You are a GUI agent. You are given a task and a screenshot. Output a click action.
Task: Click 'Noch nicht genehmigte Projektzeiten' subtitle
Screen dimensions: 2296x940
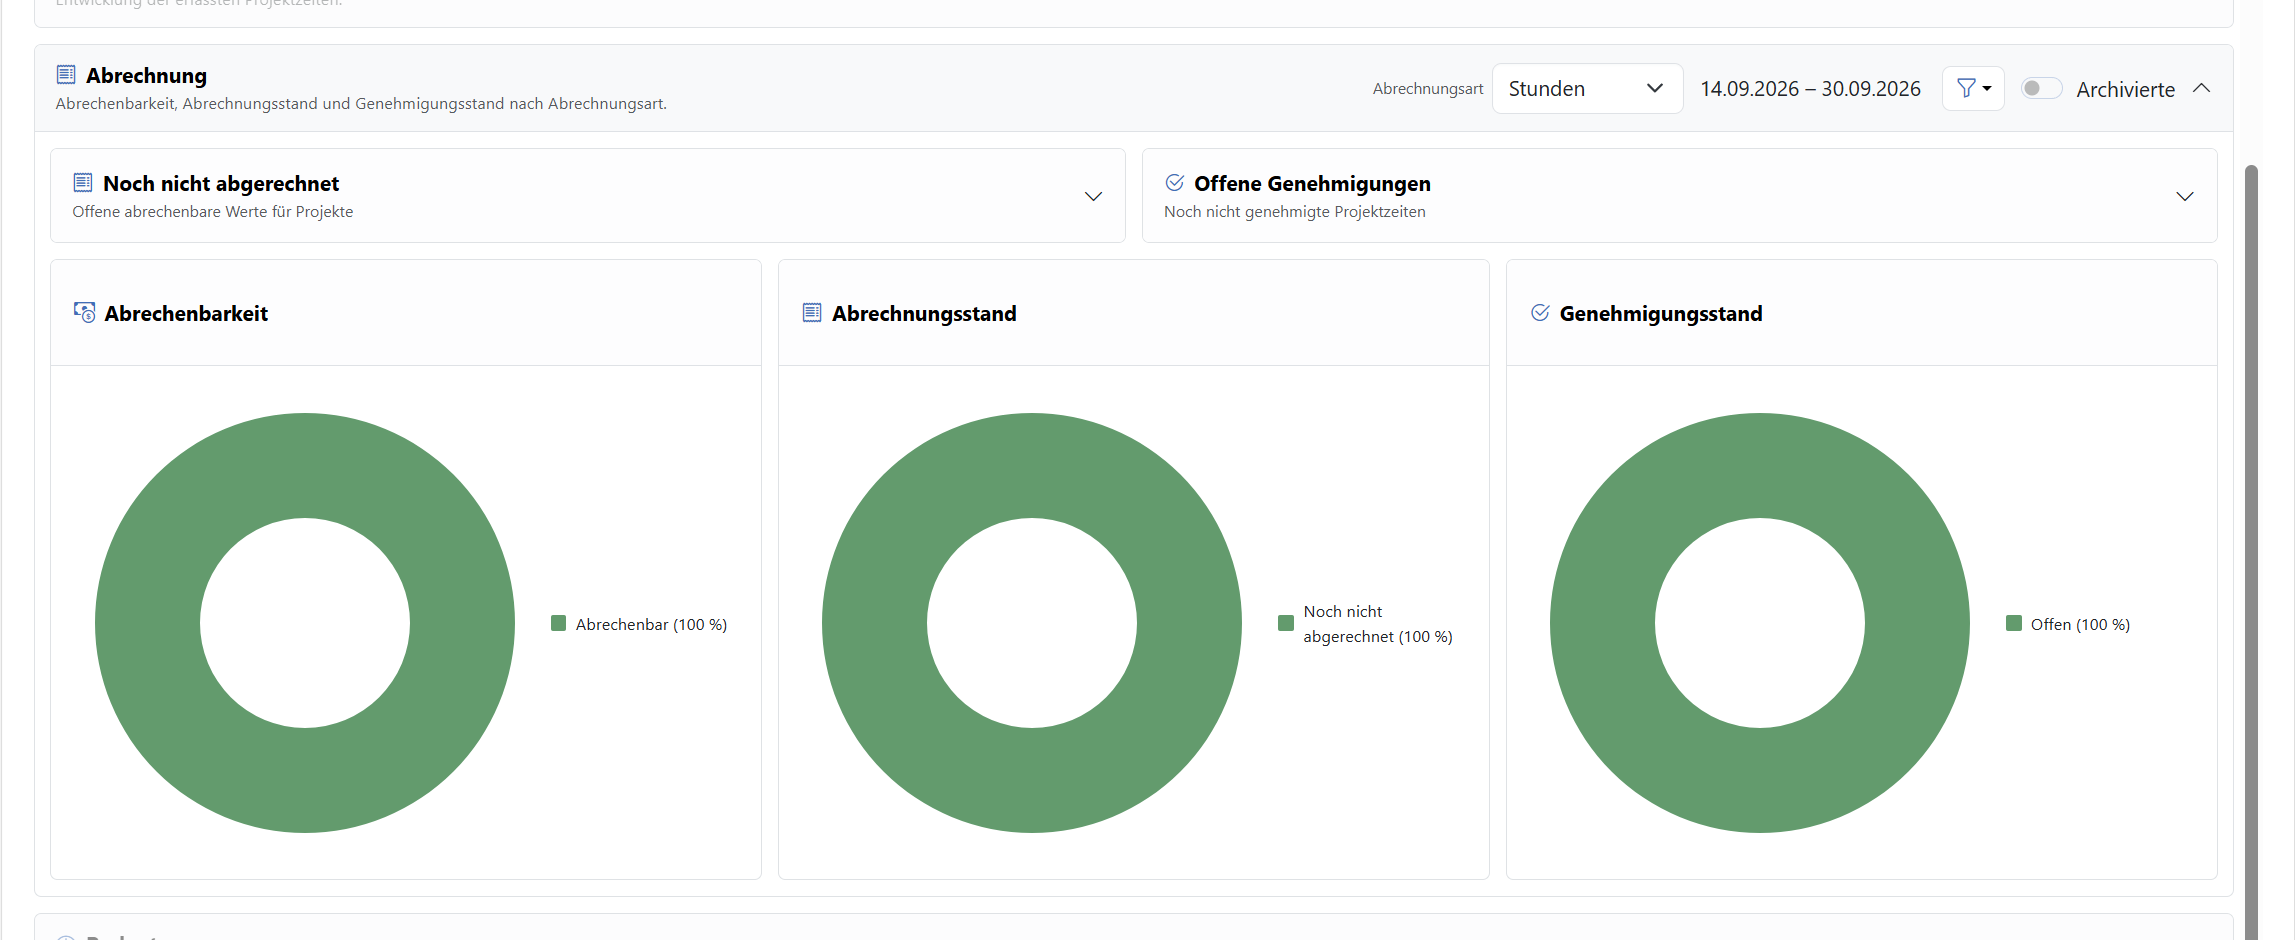pos(1294,211)
